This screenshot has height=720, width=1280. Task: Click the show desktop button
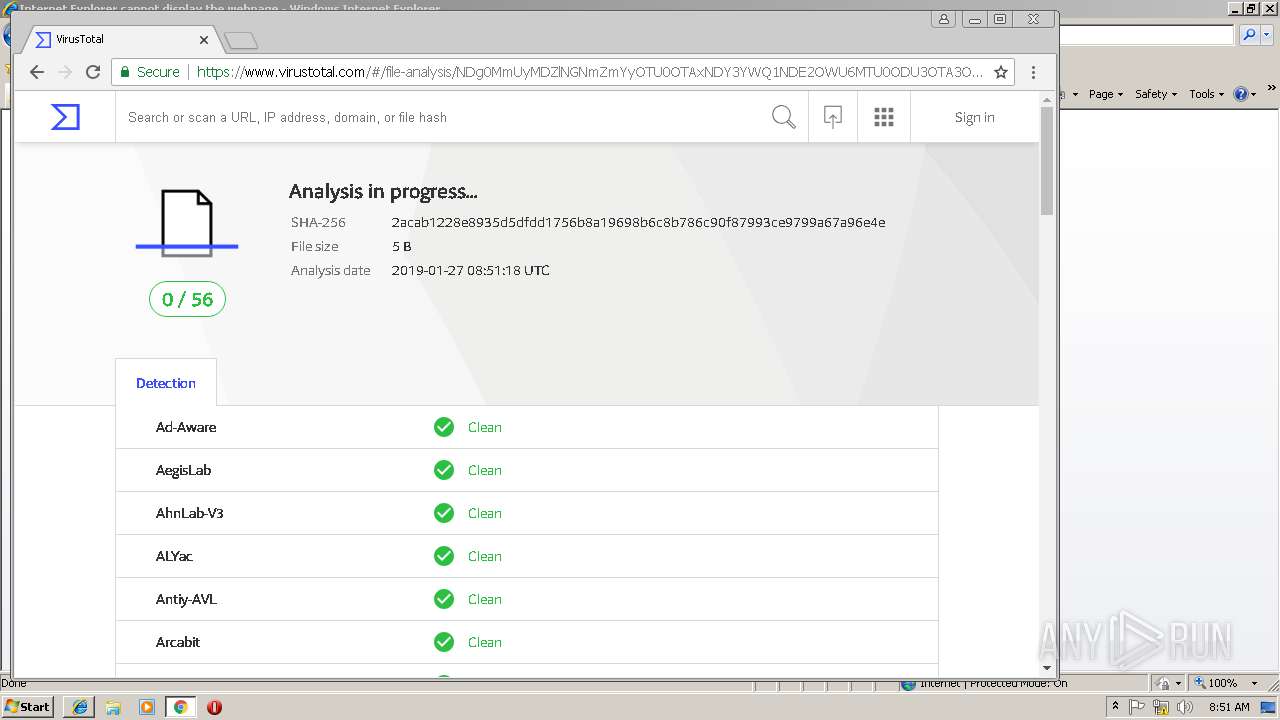[x=1270, y=707]
